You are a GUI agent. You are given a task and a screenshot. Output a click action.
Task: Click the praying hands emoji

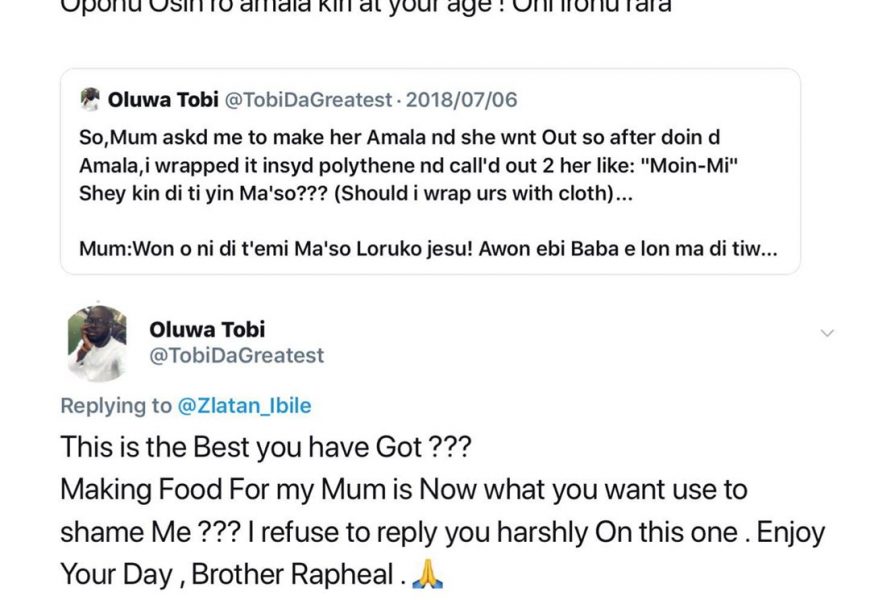[426, 575]
